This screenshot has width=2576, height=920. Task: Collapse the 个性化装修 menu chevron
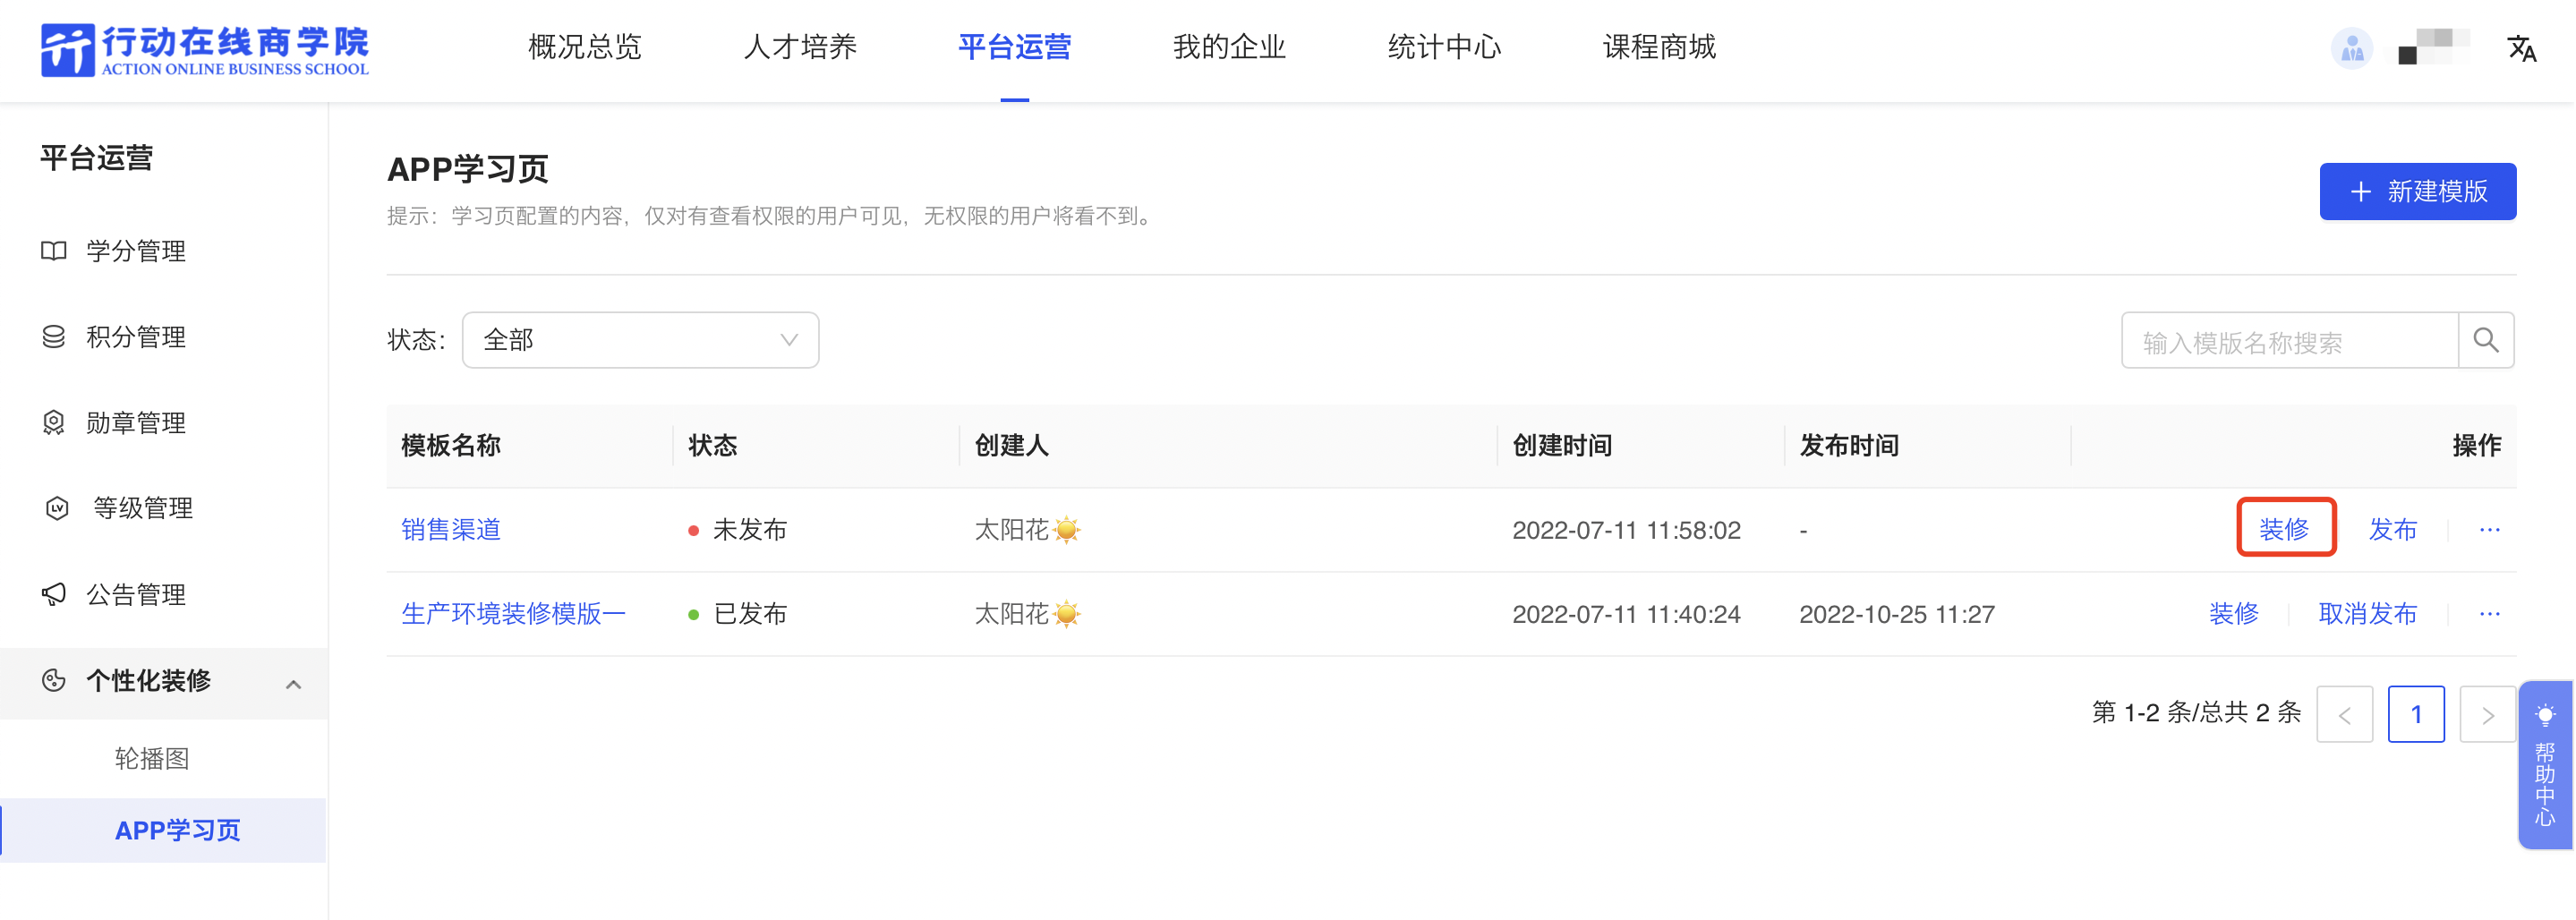(293, 685)
